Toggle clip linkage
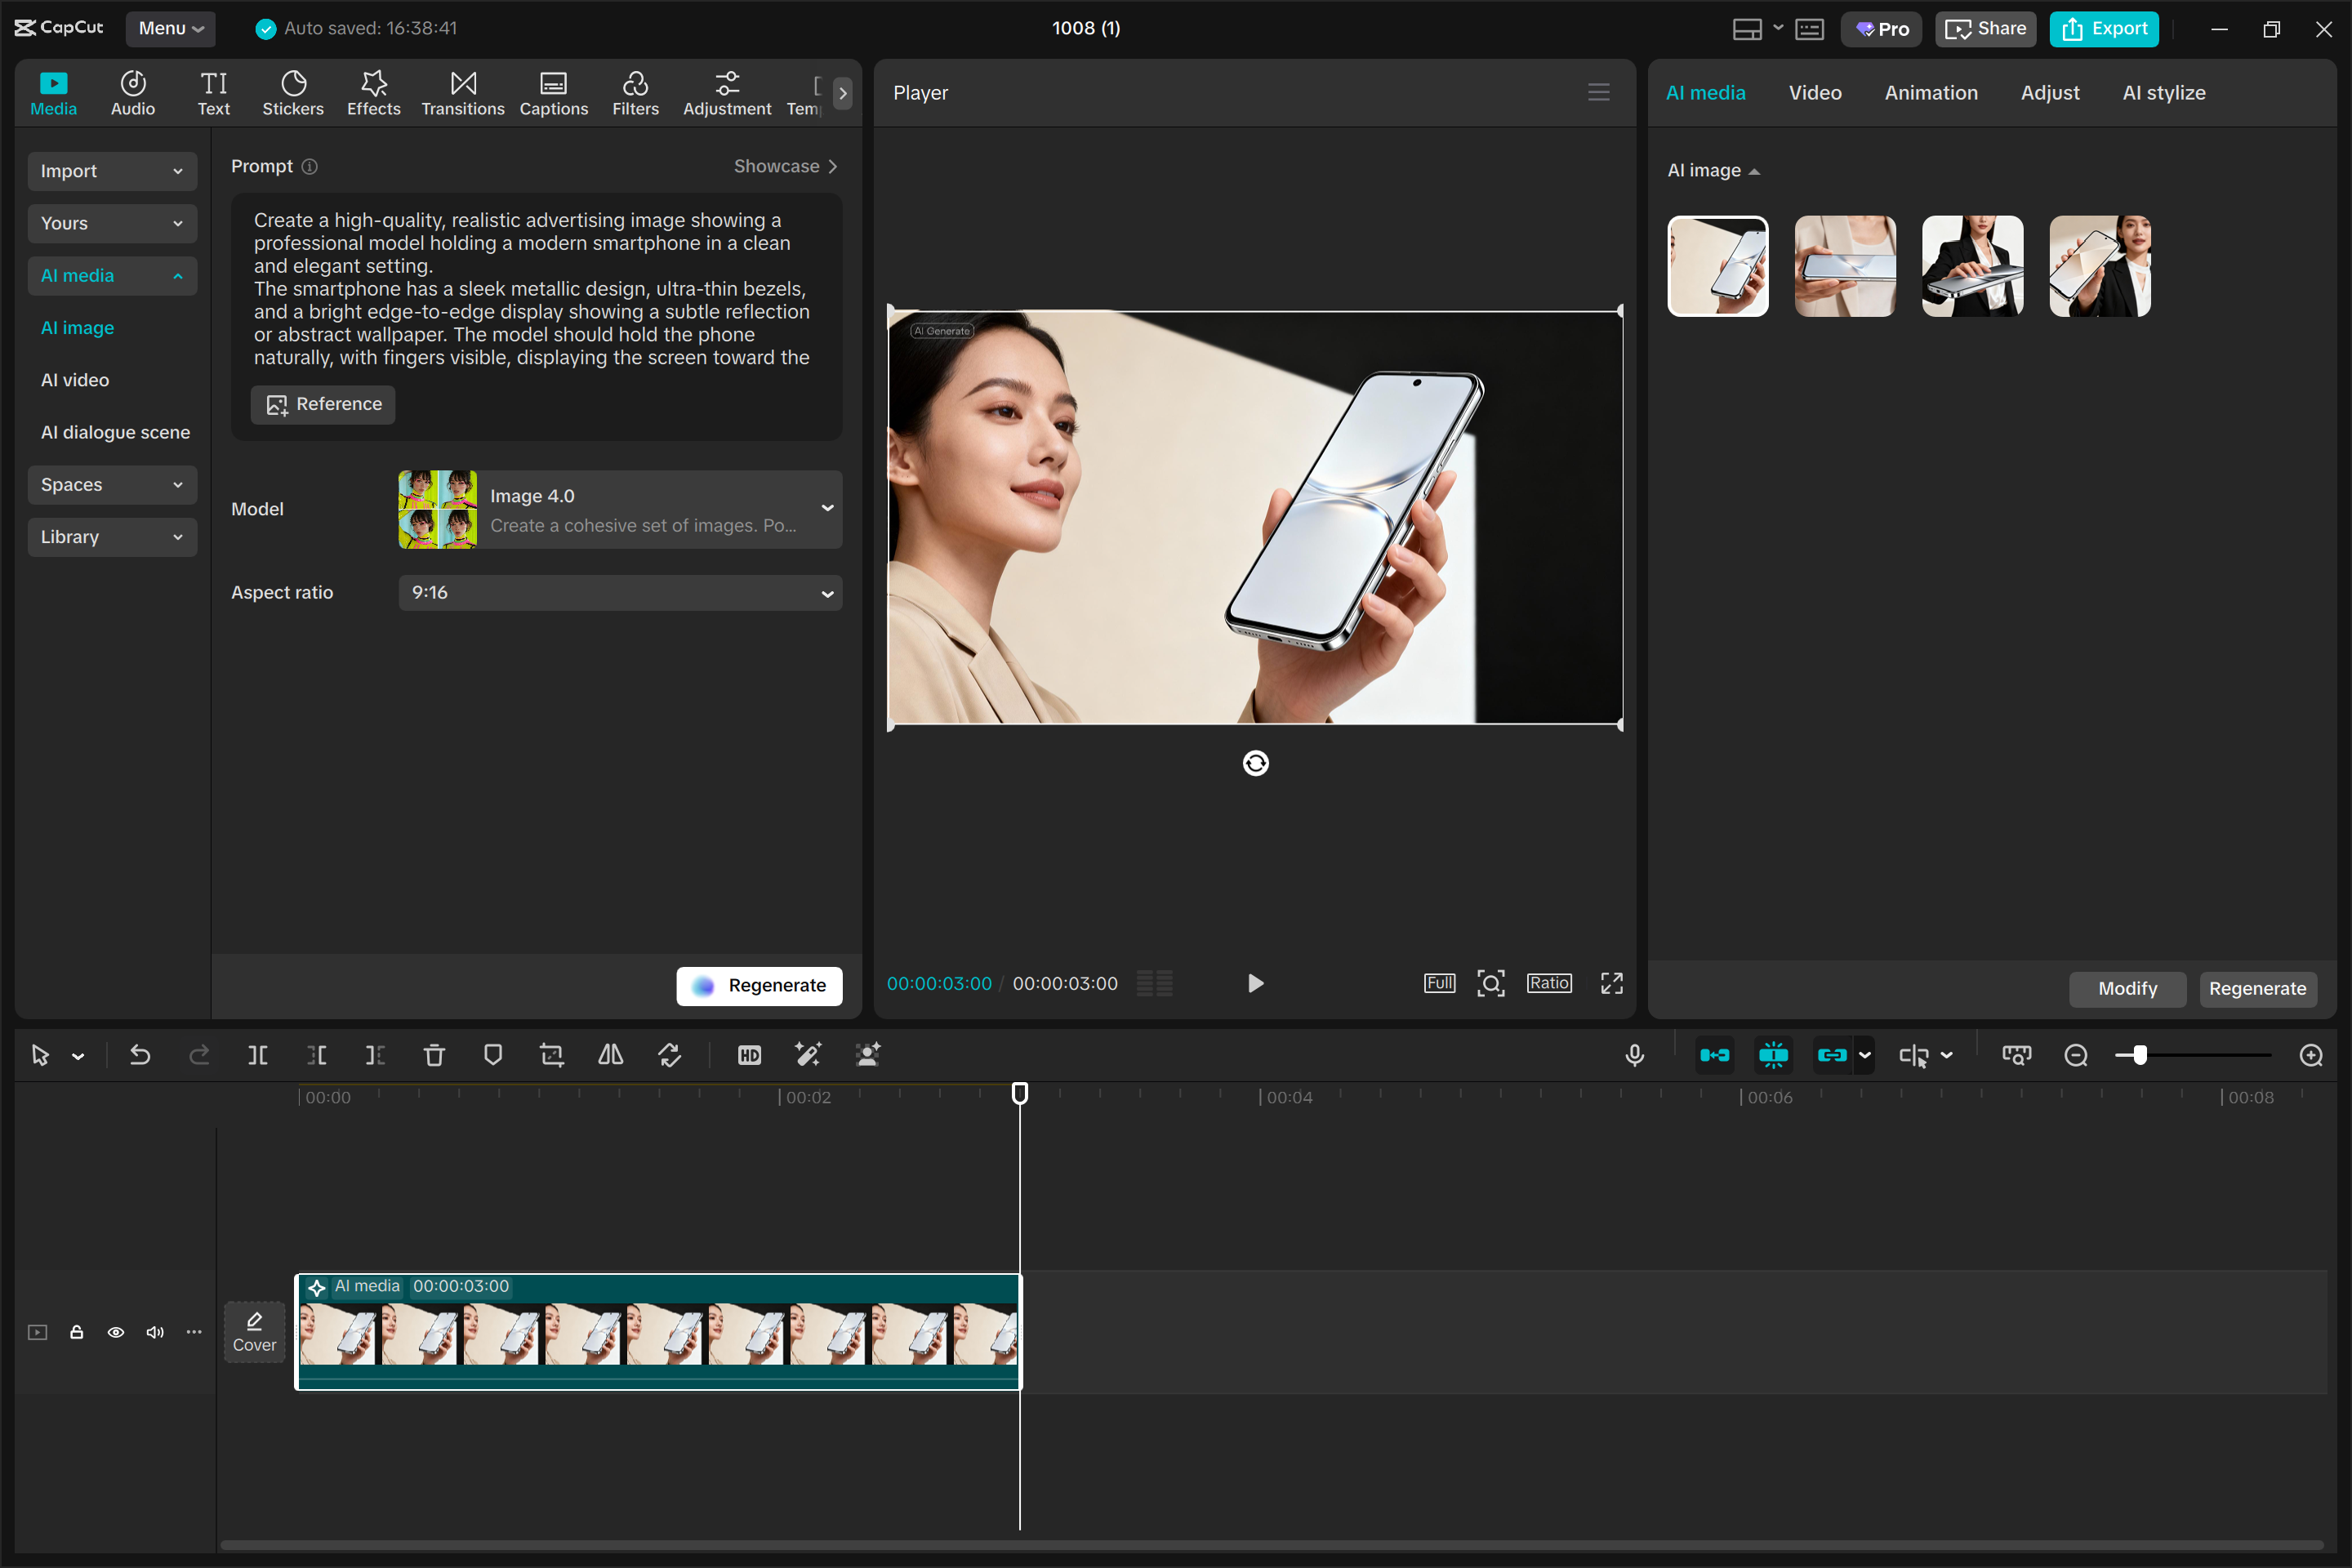Image resolution: width=2352 pixels, height=1568 pixels. point(1832,1055)
